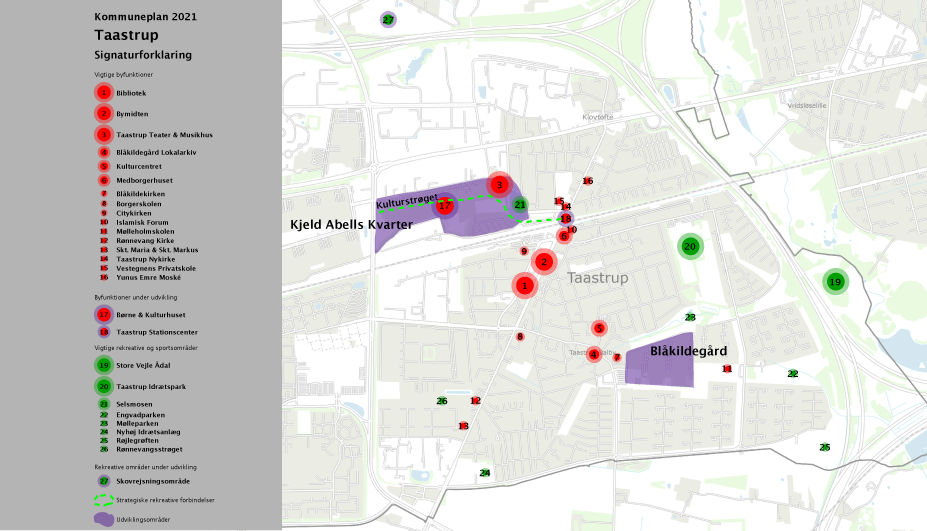Click the purple Udviklingsområder legend swatch

103,518
